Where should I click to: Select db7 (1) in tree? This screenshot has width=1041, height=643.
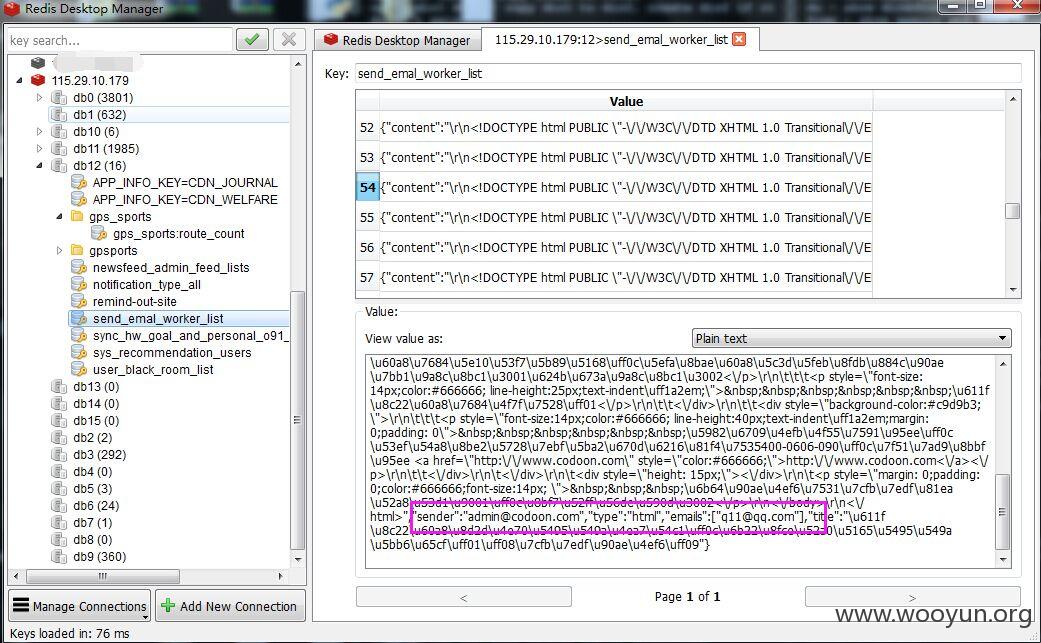coord(92,522)
